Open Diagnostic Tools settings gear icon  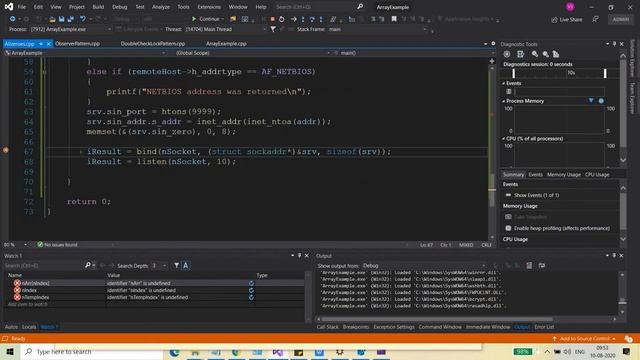pos(507,54)
